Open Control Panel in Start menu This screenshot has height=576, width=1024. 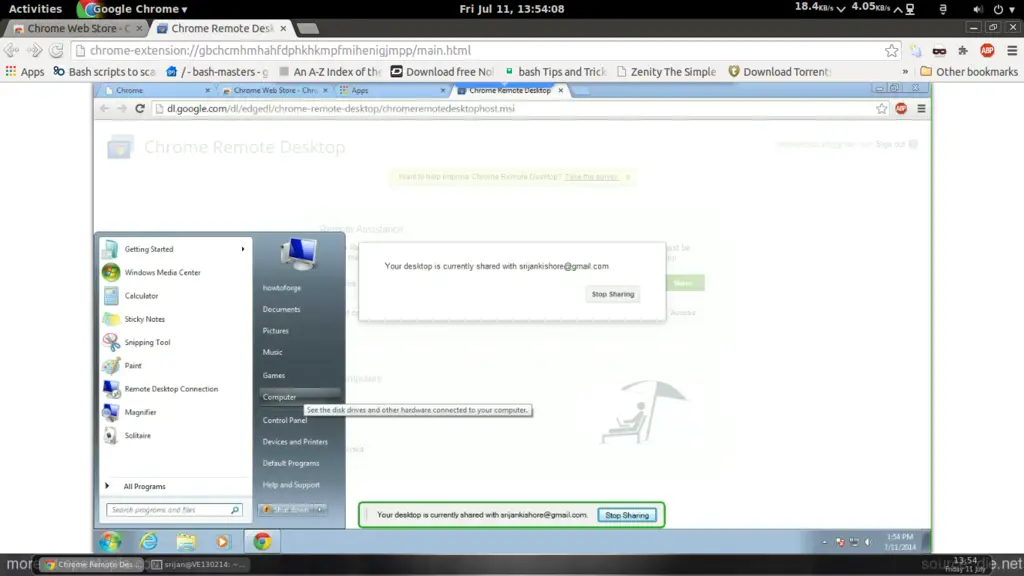coord(285,421)
